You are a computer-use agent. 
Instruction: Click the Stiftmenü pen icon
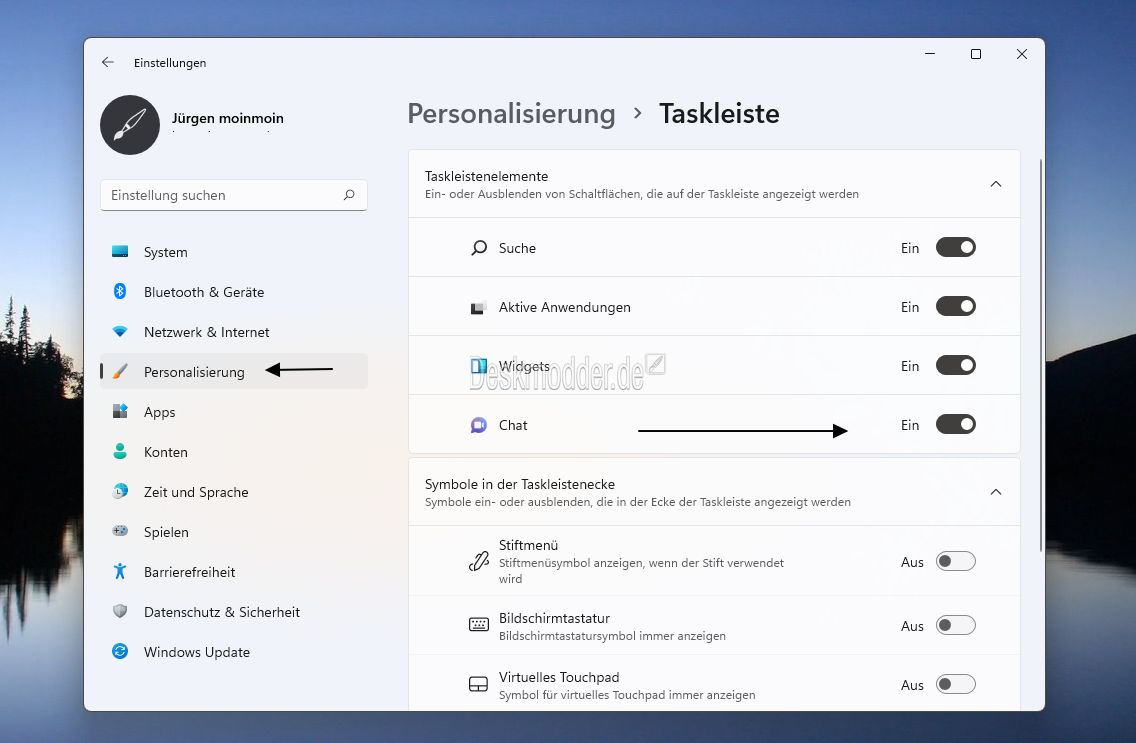(x=479, y=561)
